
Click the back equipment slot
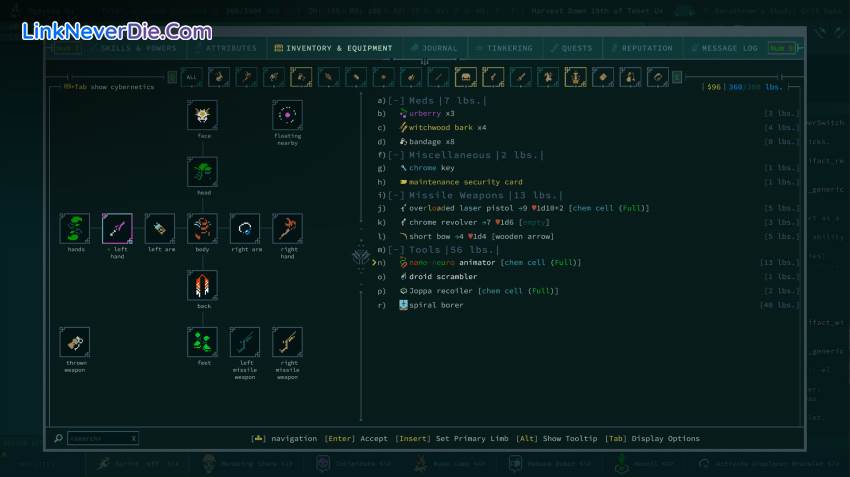pos(202,286)
